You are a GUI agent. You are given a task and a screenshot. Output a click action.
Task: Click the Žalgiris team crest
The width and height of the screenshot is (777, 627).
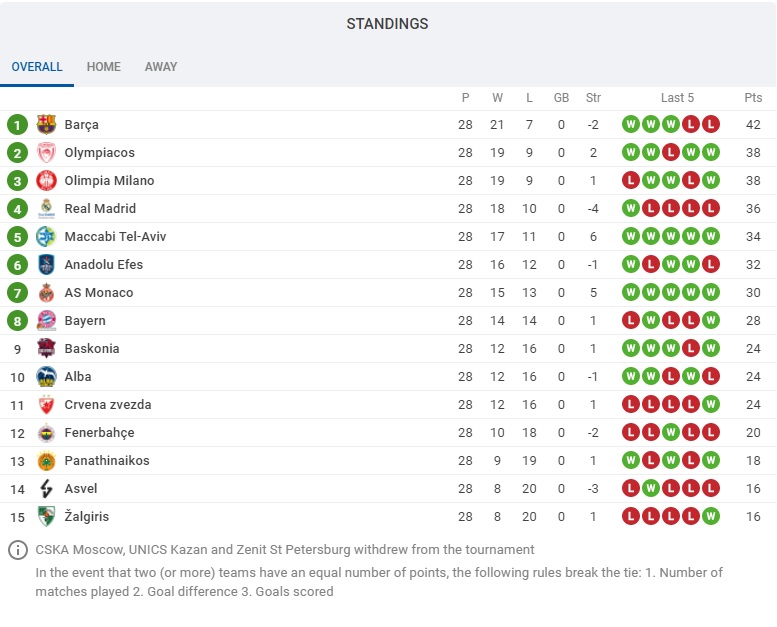(46, 516)
